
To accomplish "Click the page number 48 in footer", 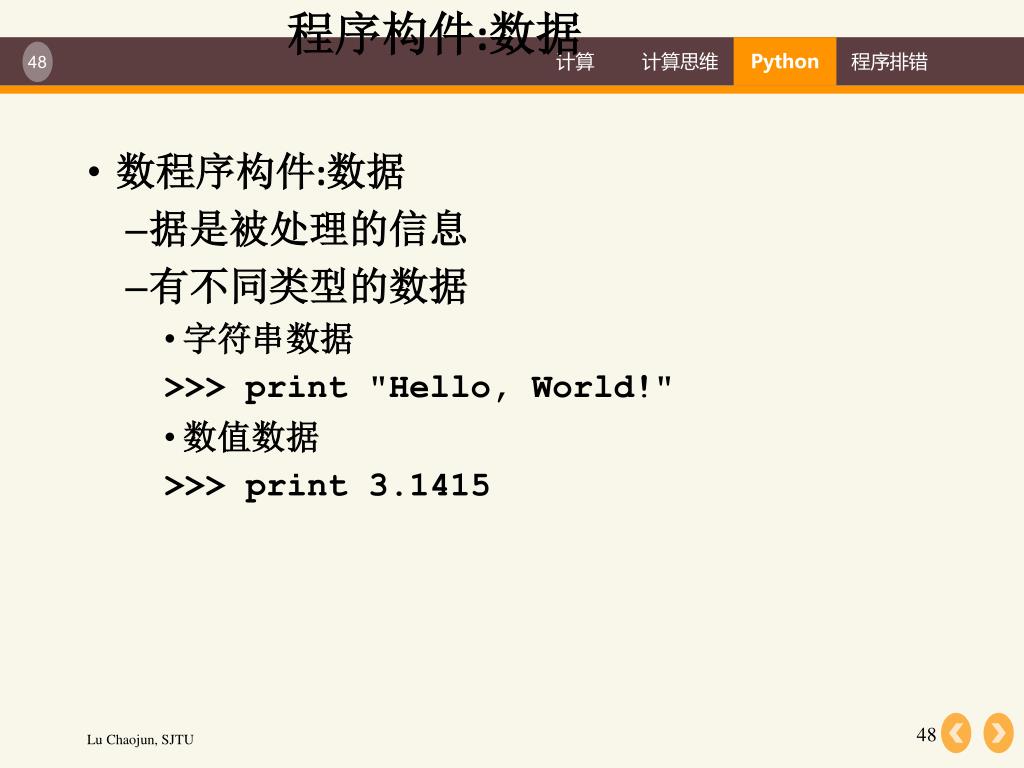I will 926,735.
